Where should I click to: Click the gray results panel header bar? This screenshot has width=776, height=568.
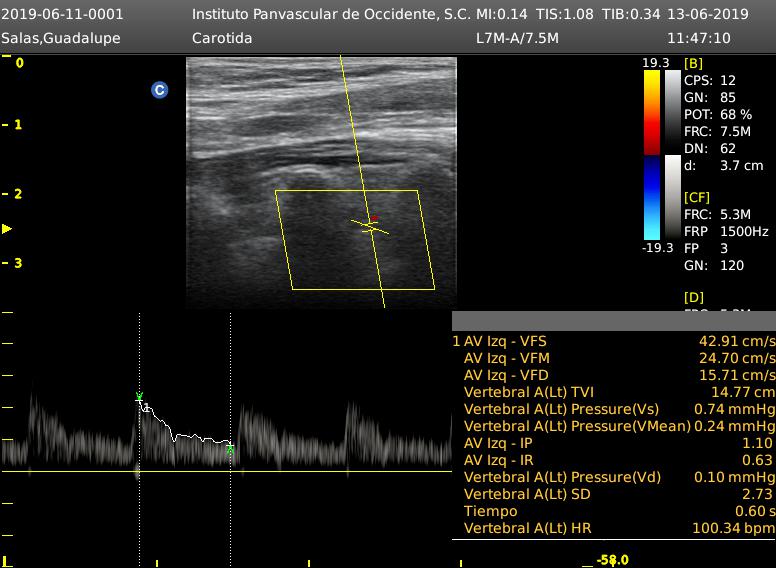point(613,321)
